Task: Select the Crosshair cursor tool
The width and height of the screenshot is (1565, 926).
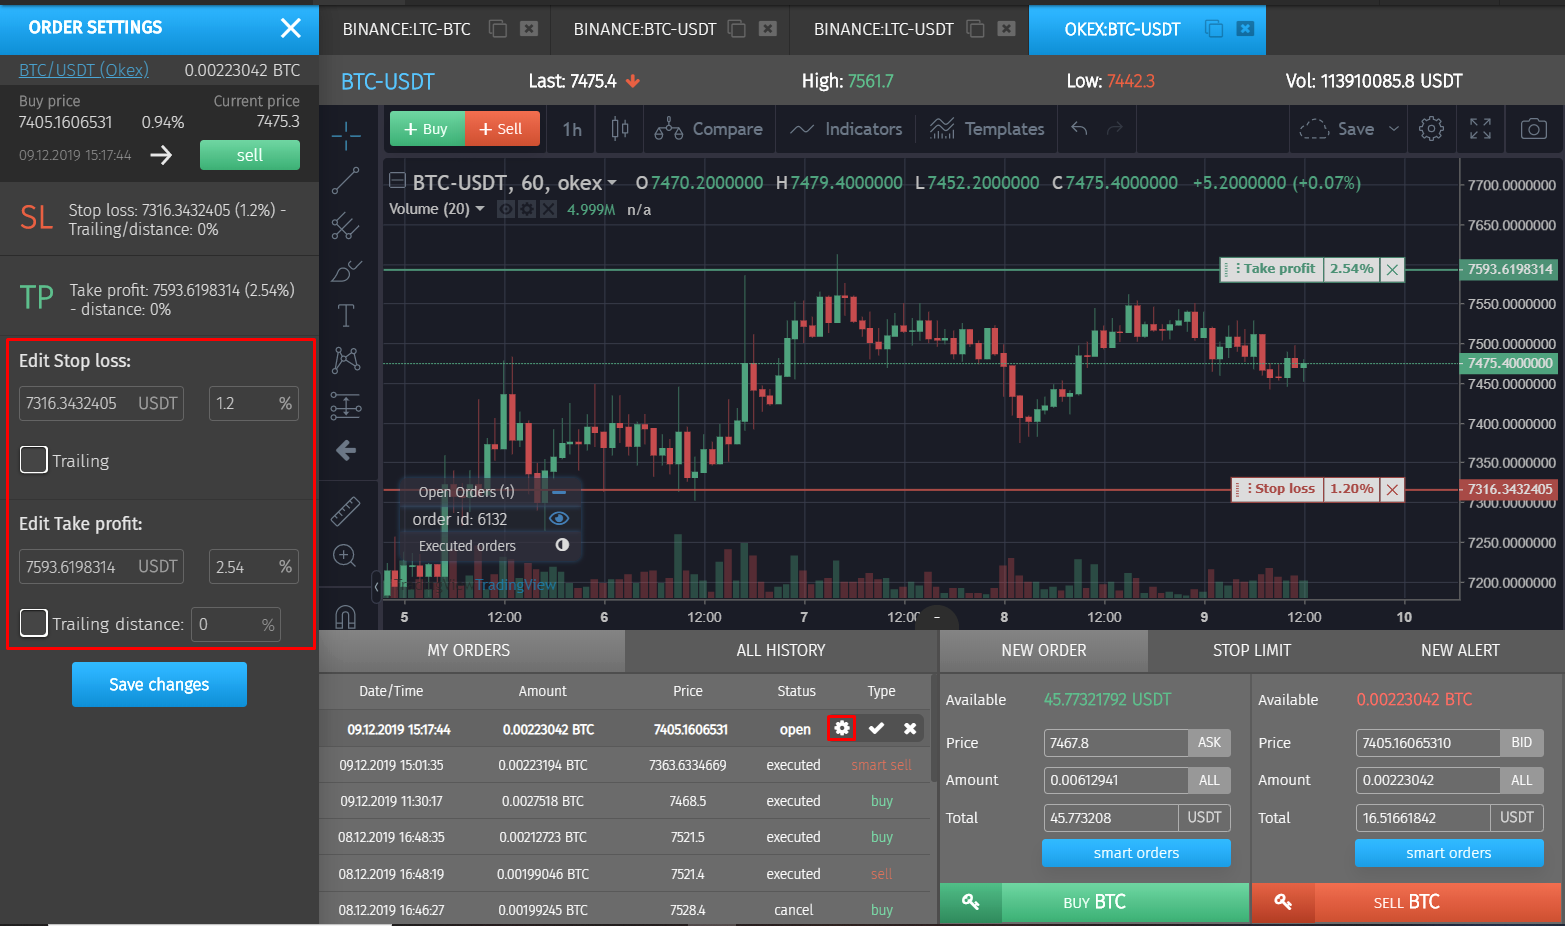Action: pos(346,135)
